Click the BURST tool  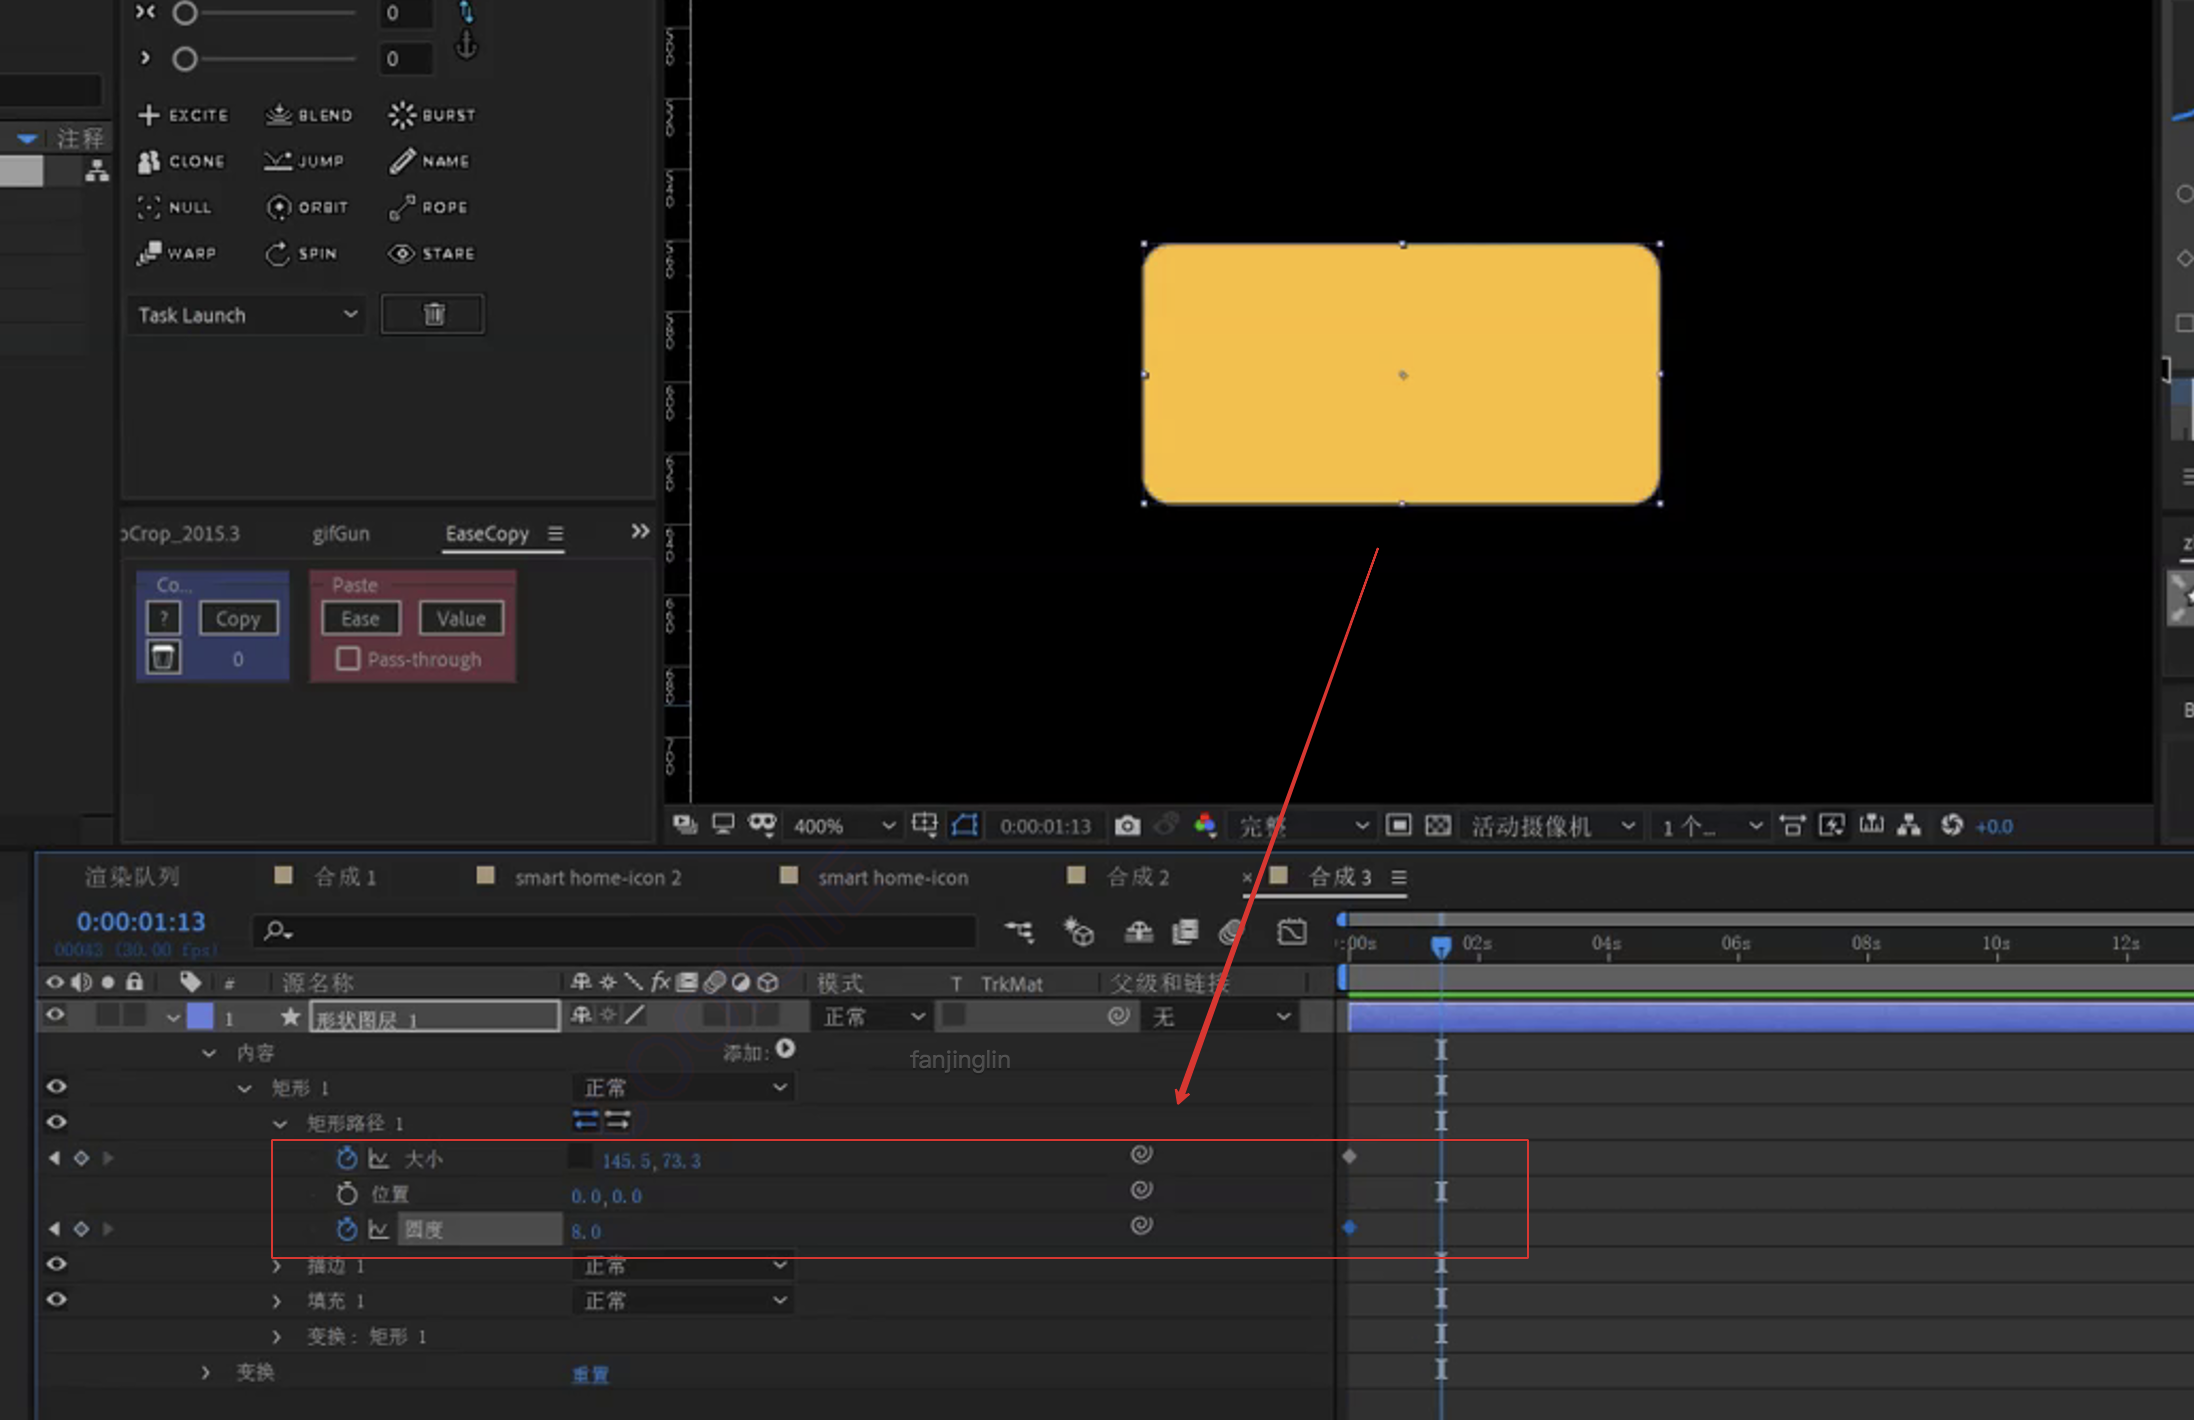pyautogui.click(x=432, y=115)
